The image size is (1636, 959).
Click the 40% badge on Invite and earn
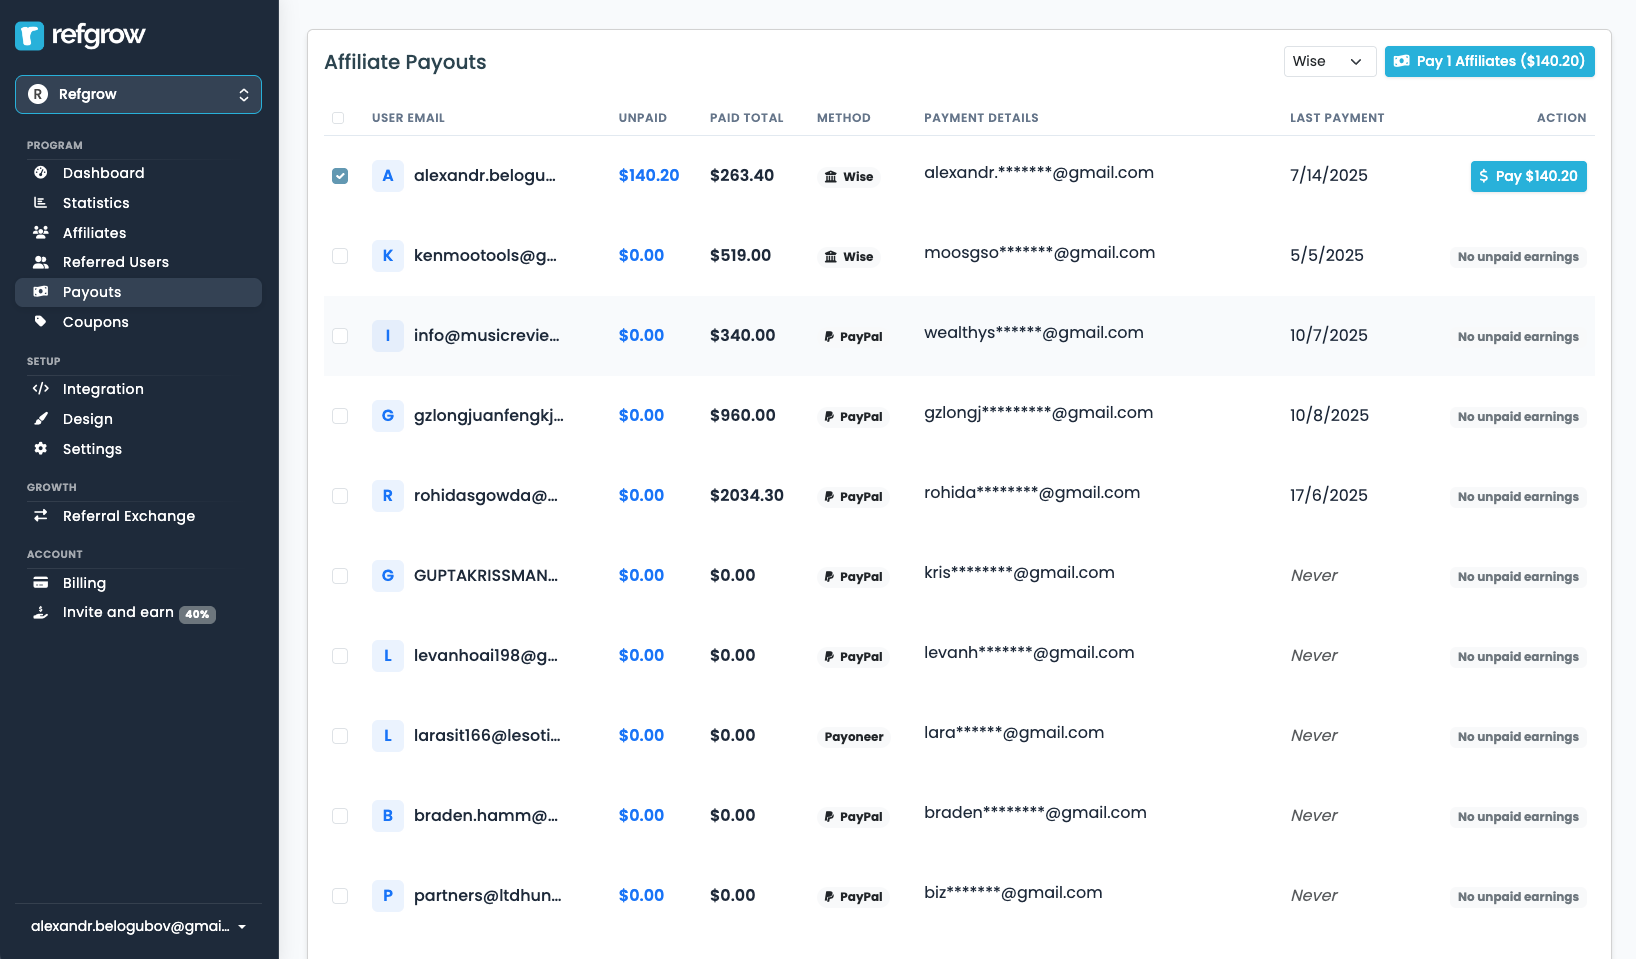tap(197, 614)
